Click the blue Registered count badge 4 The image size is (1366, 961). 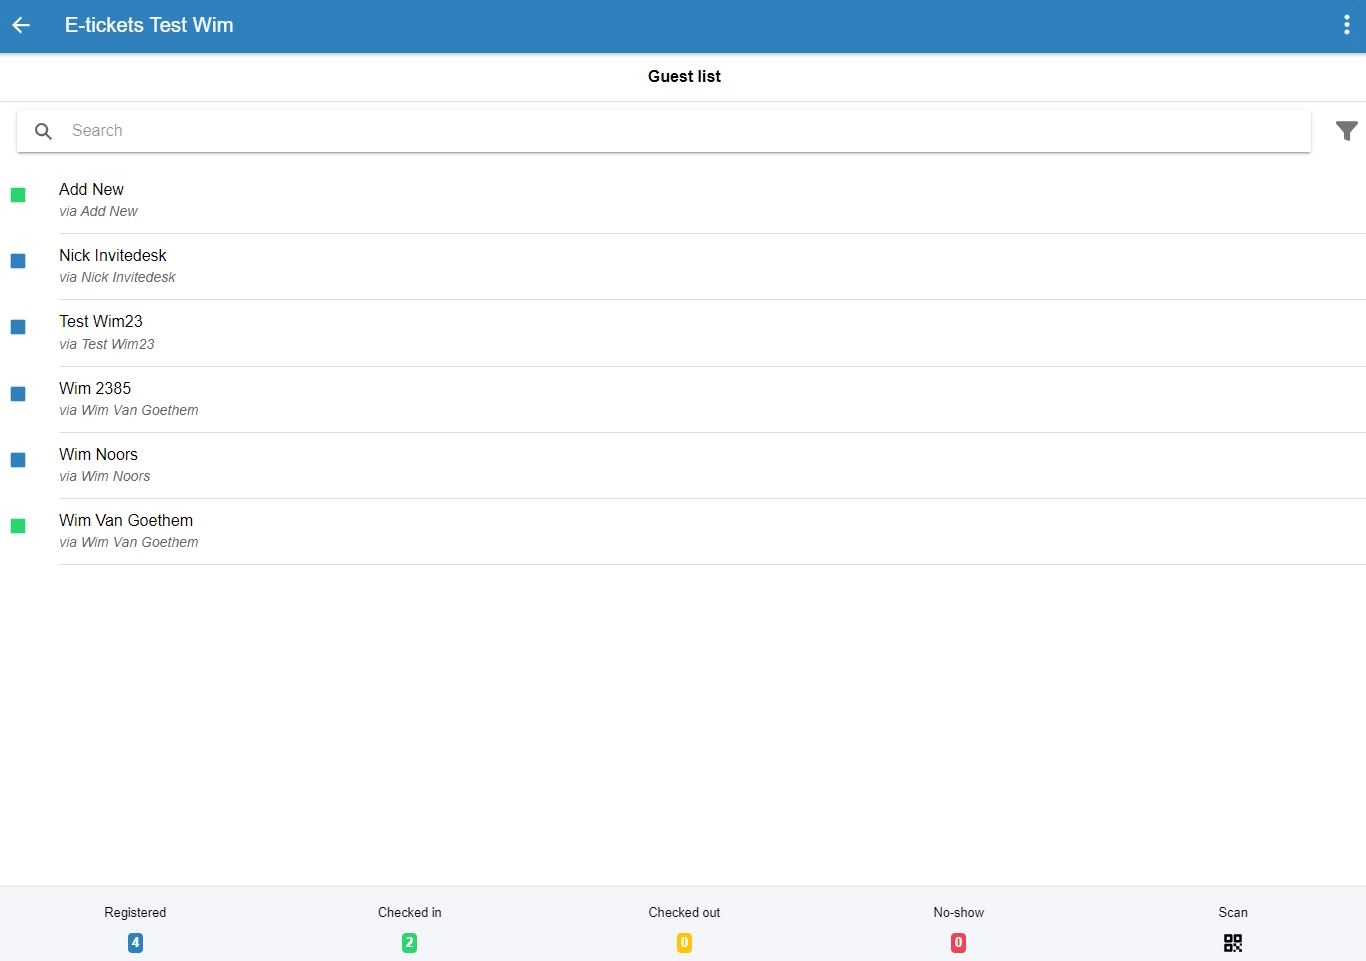pyautogui.click(x=135, y=943)
